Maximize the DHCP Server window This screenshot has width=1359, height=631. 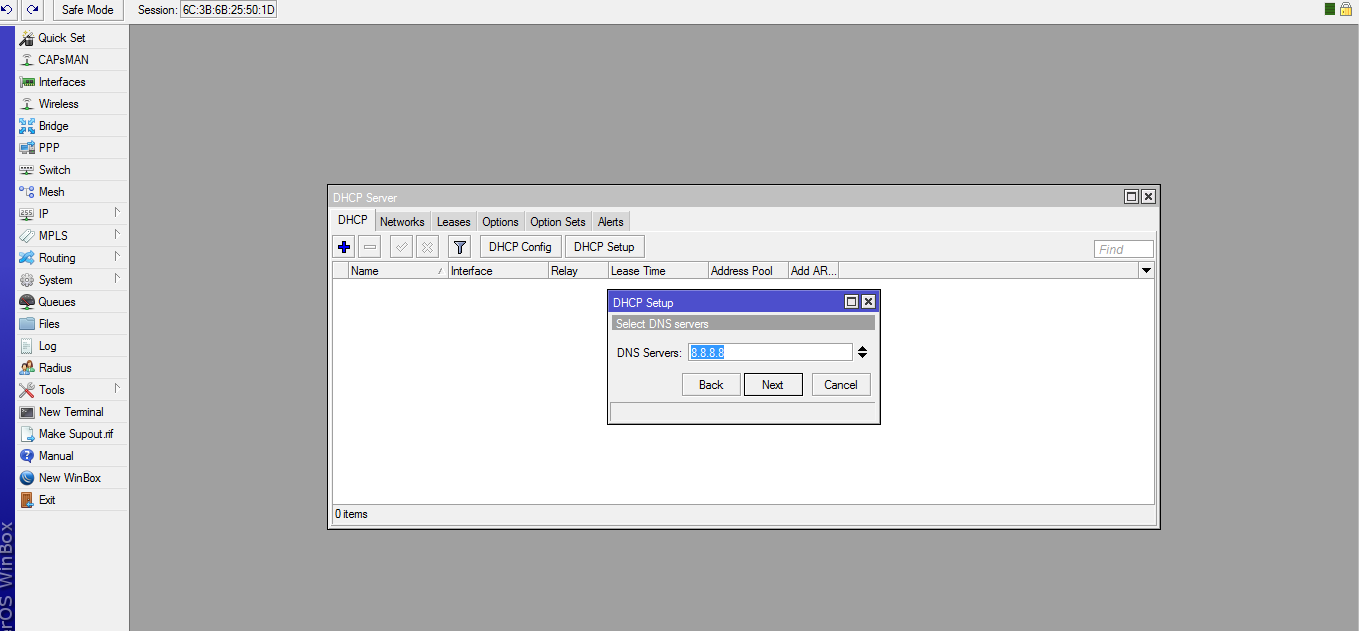tap(1132, 197)
